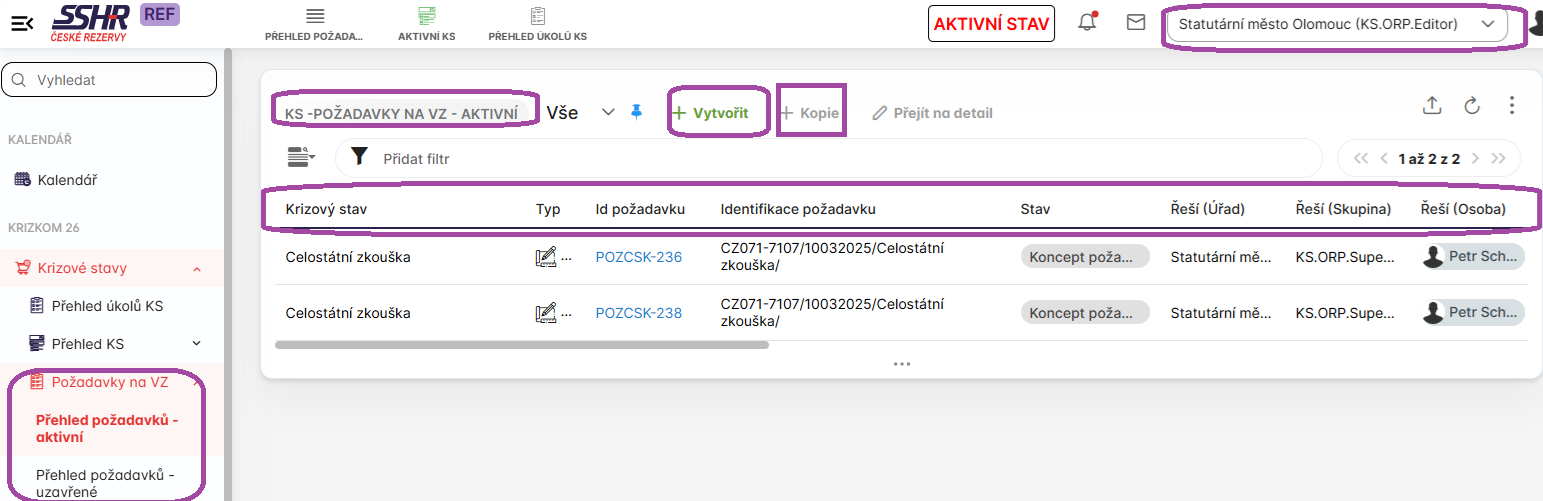Collapse the Krizové stavy sidebar group
The image size is (1543, 501).
pyautogui.click(x=197, y=269)
